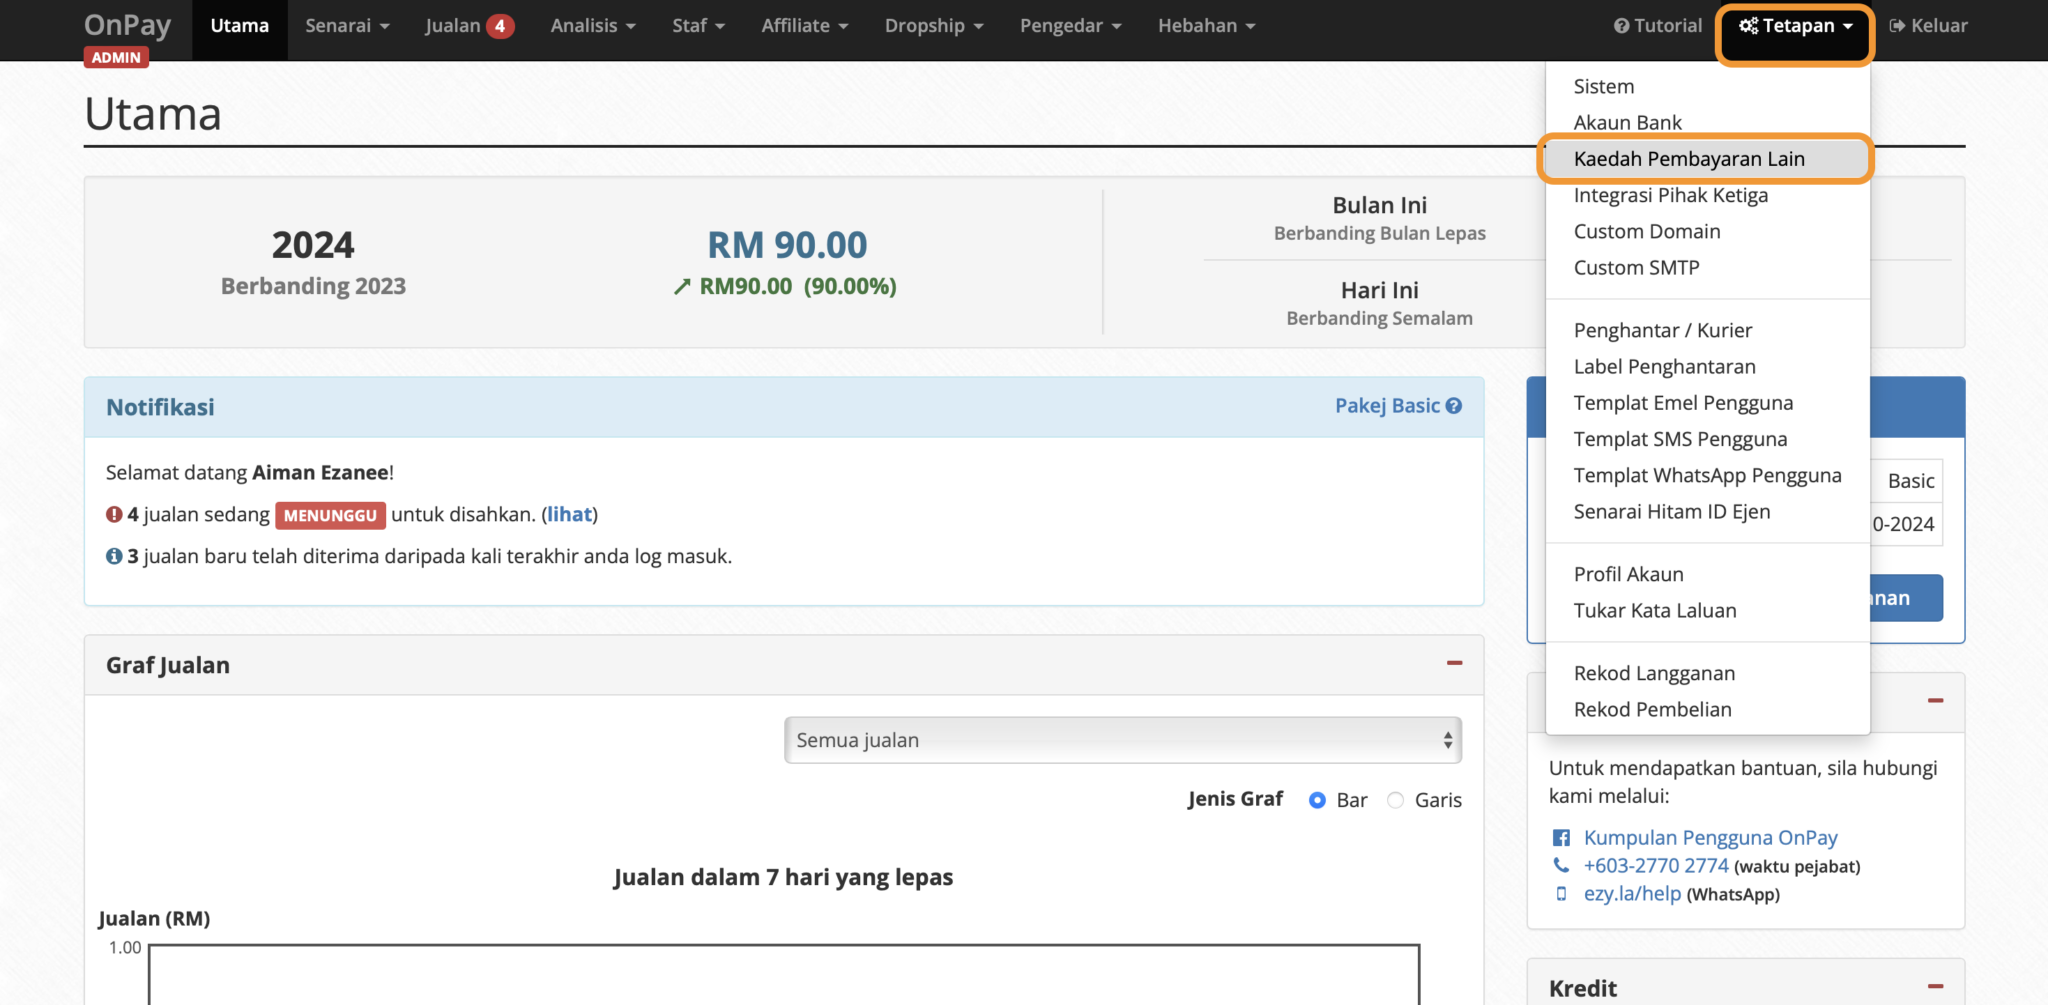Click the Kumpulan Pengguna OnPay link

[x=1711, y=837]
